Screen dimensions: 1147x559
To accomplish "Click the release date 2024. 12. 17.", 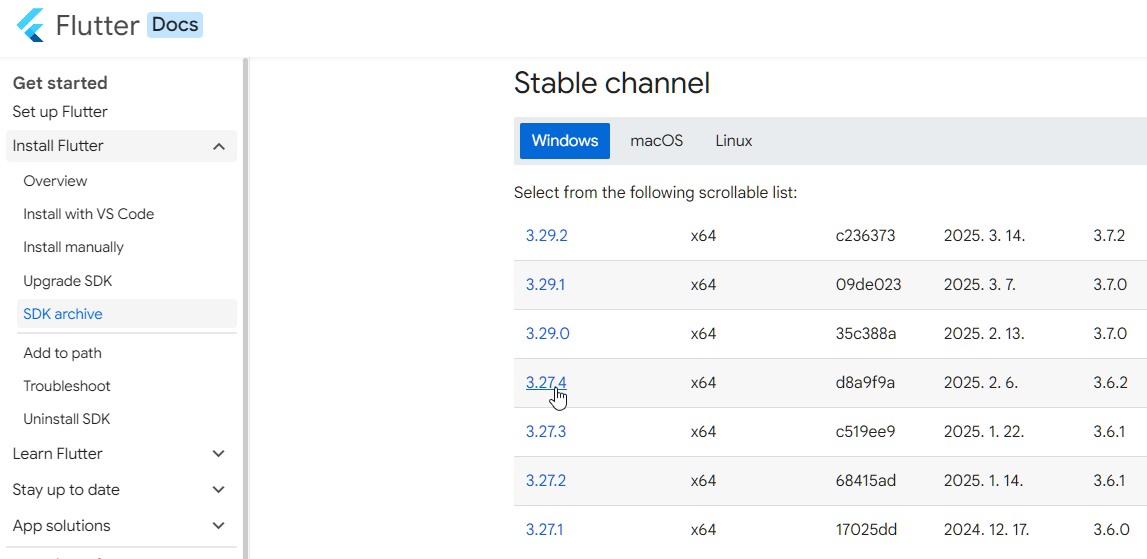I will 986,530.
